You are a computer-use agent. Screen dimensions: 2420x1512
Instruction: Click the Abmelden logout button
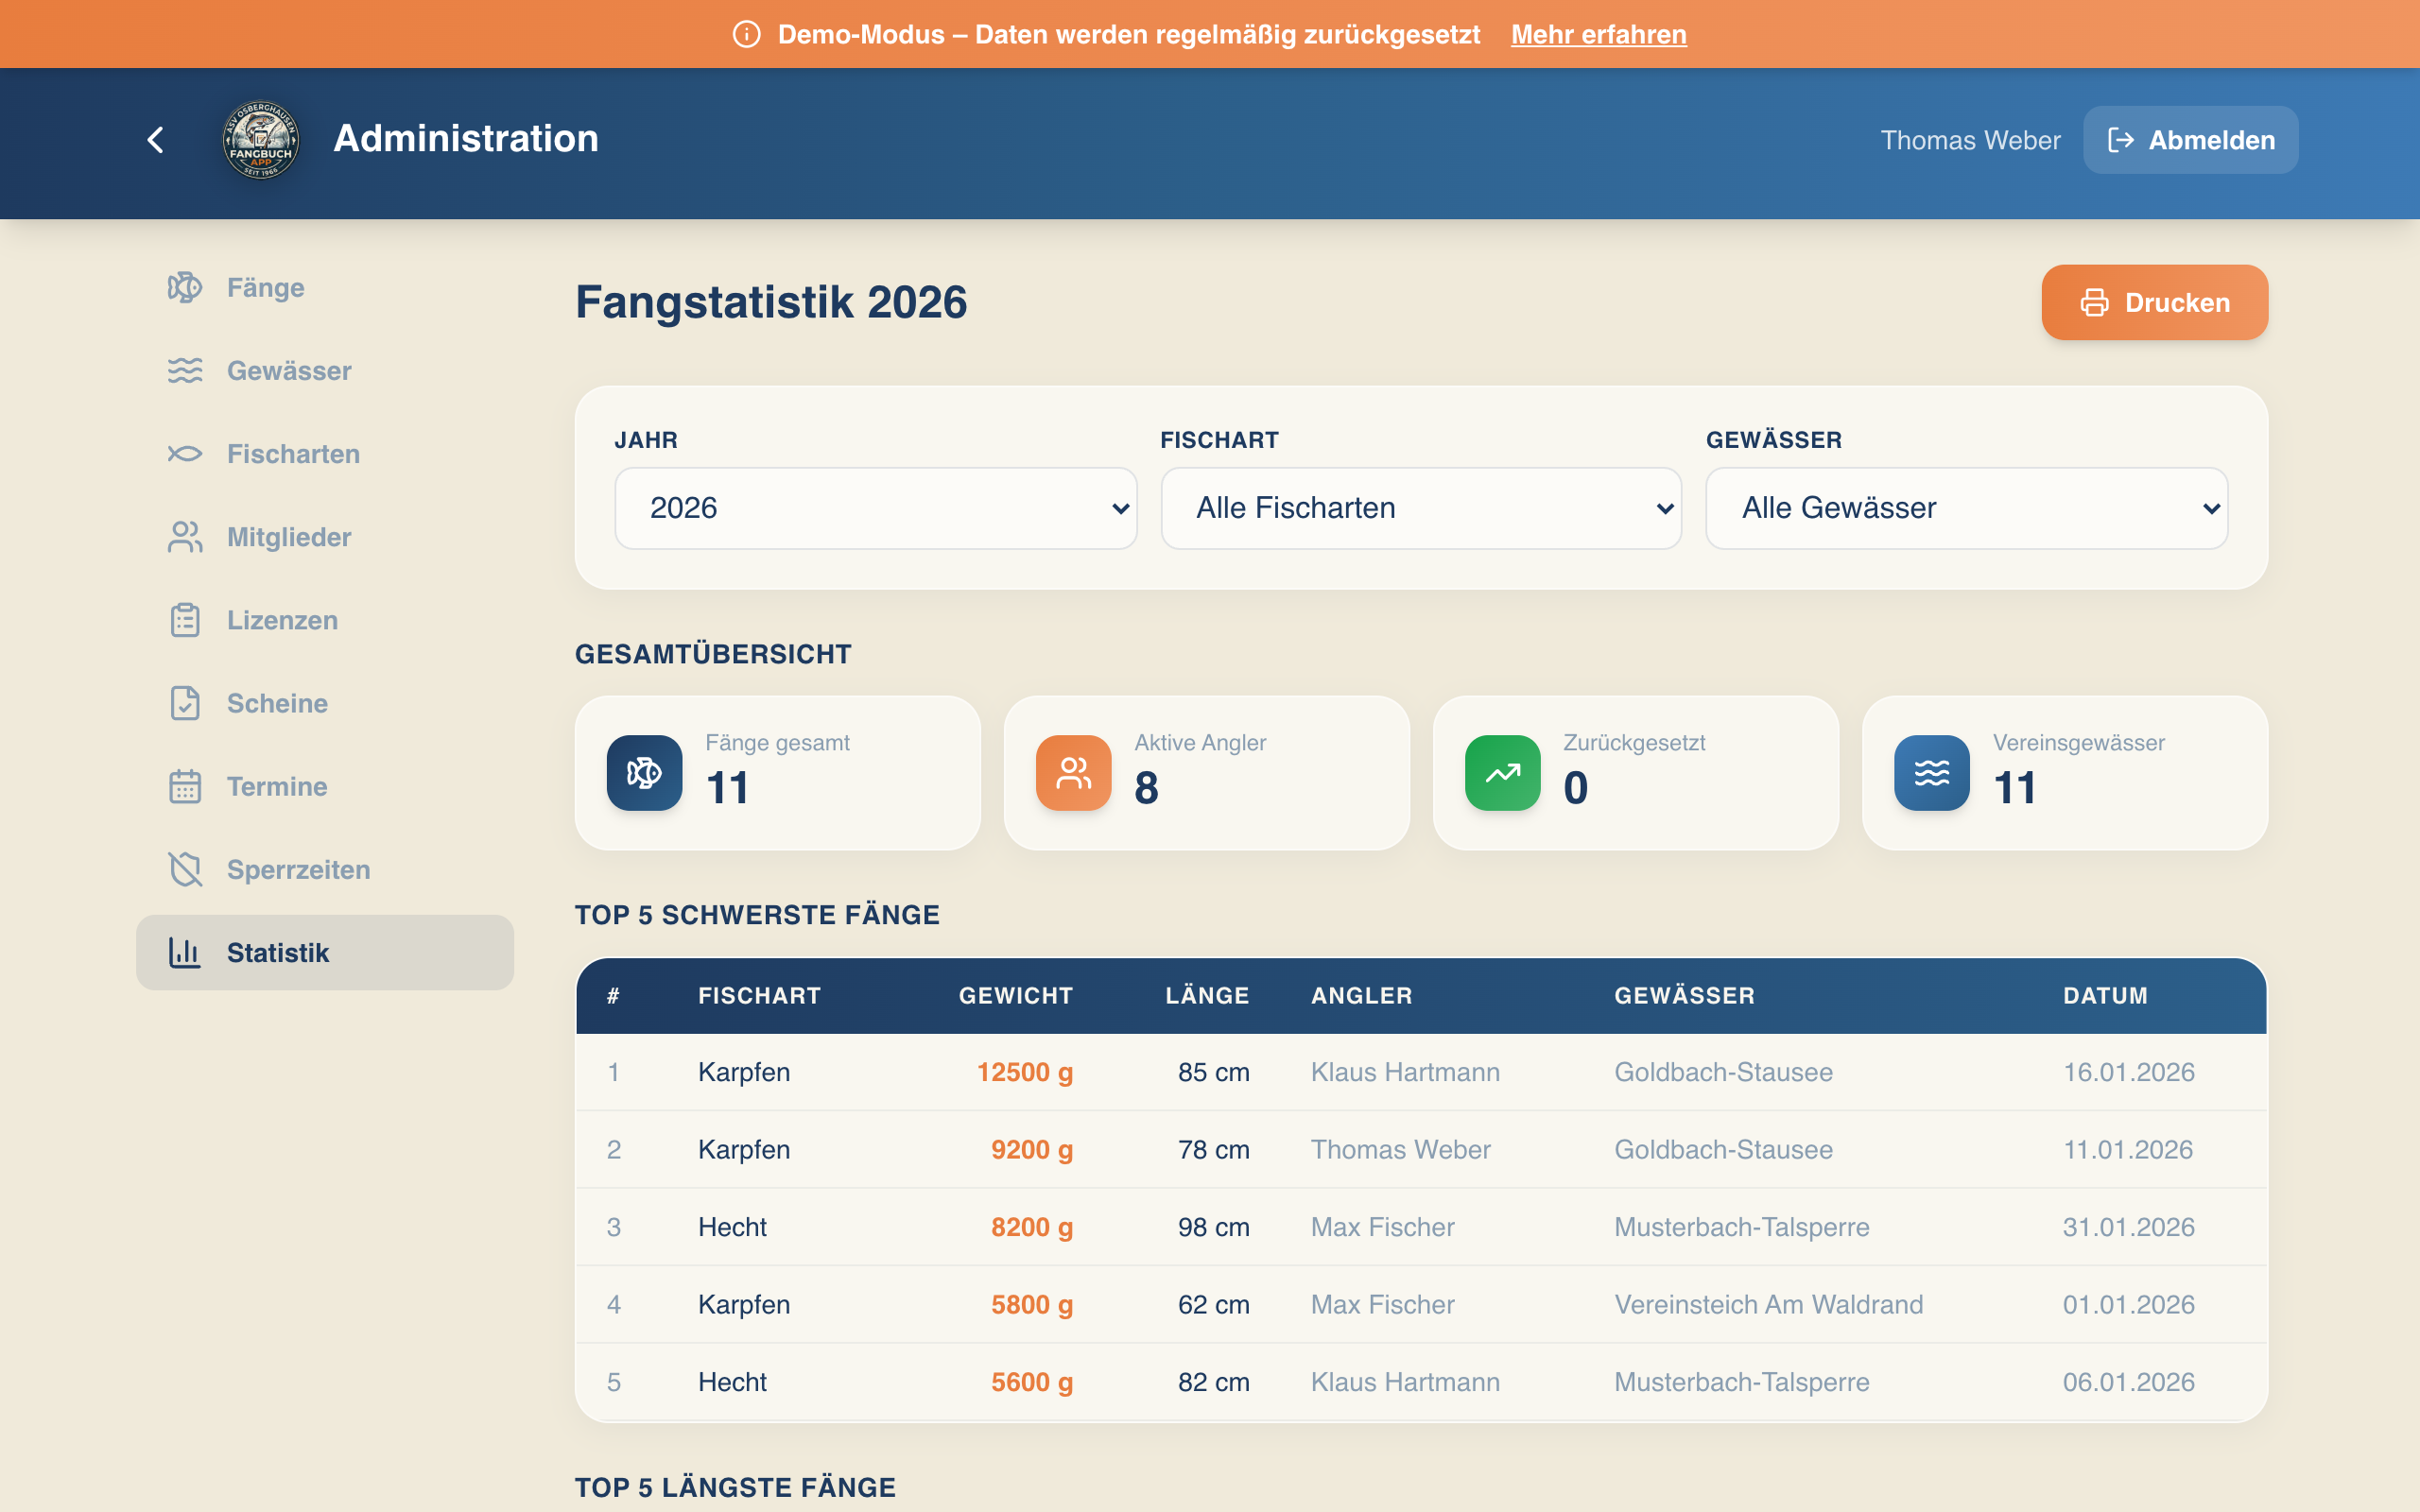point(2189,139)
